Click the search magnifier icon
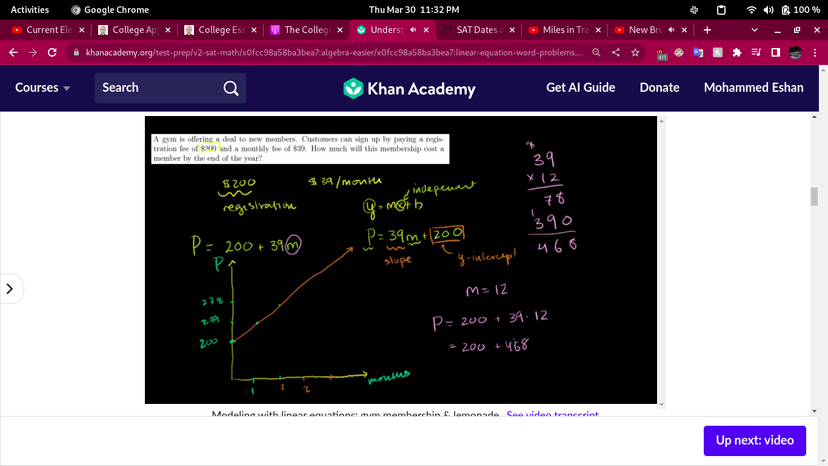The width and height of the screenshot is (828, 466). (x=231, y=88)
